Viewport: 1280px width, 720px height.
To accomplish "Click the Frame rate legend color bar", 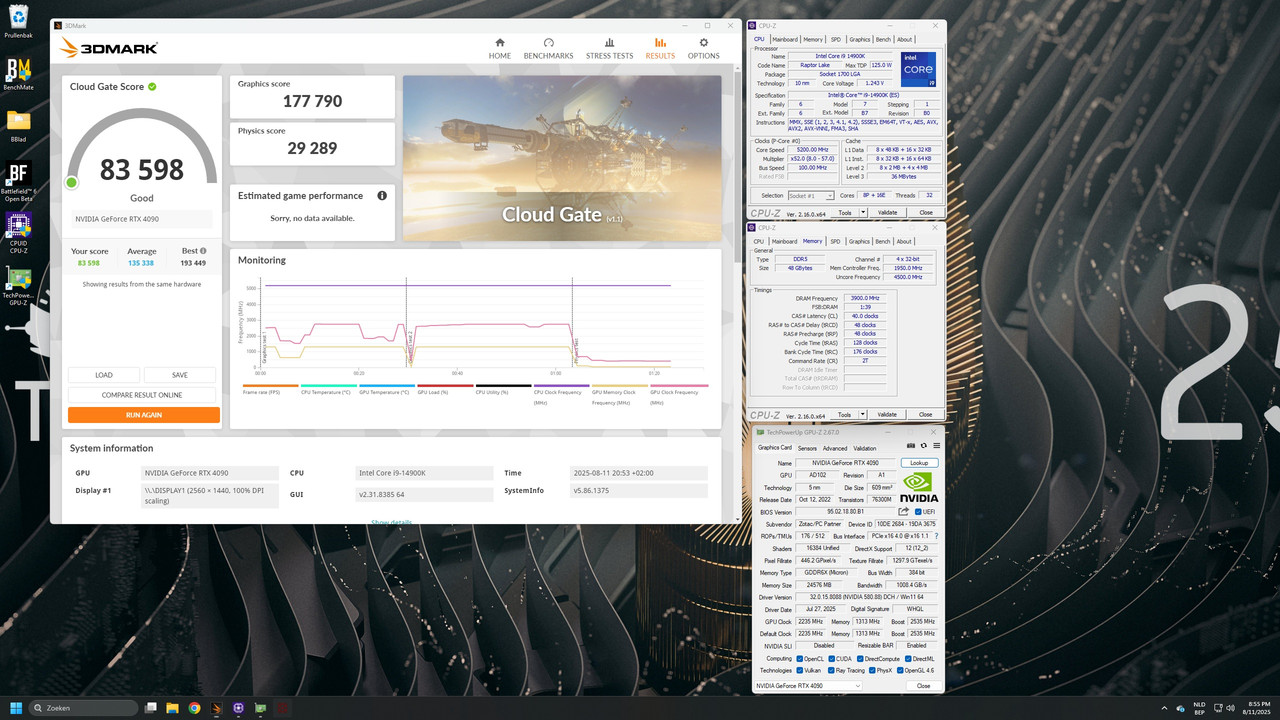I will 271,385.
